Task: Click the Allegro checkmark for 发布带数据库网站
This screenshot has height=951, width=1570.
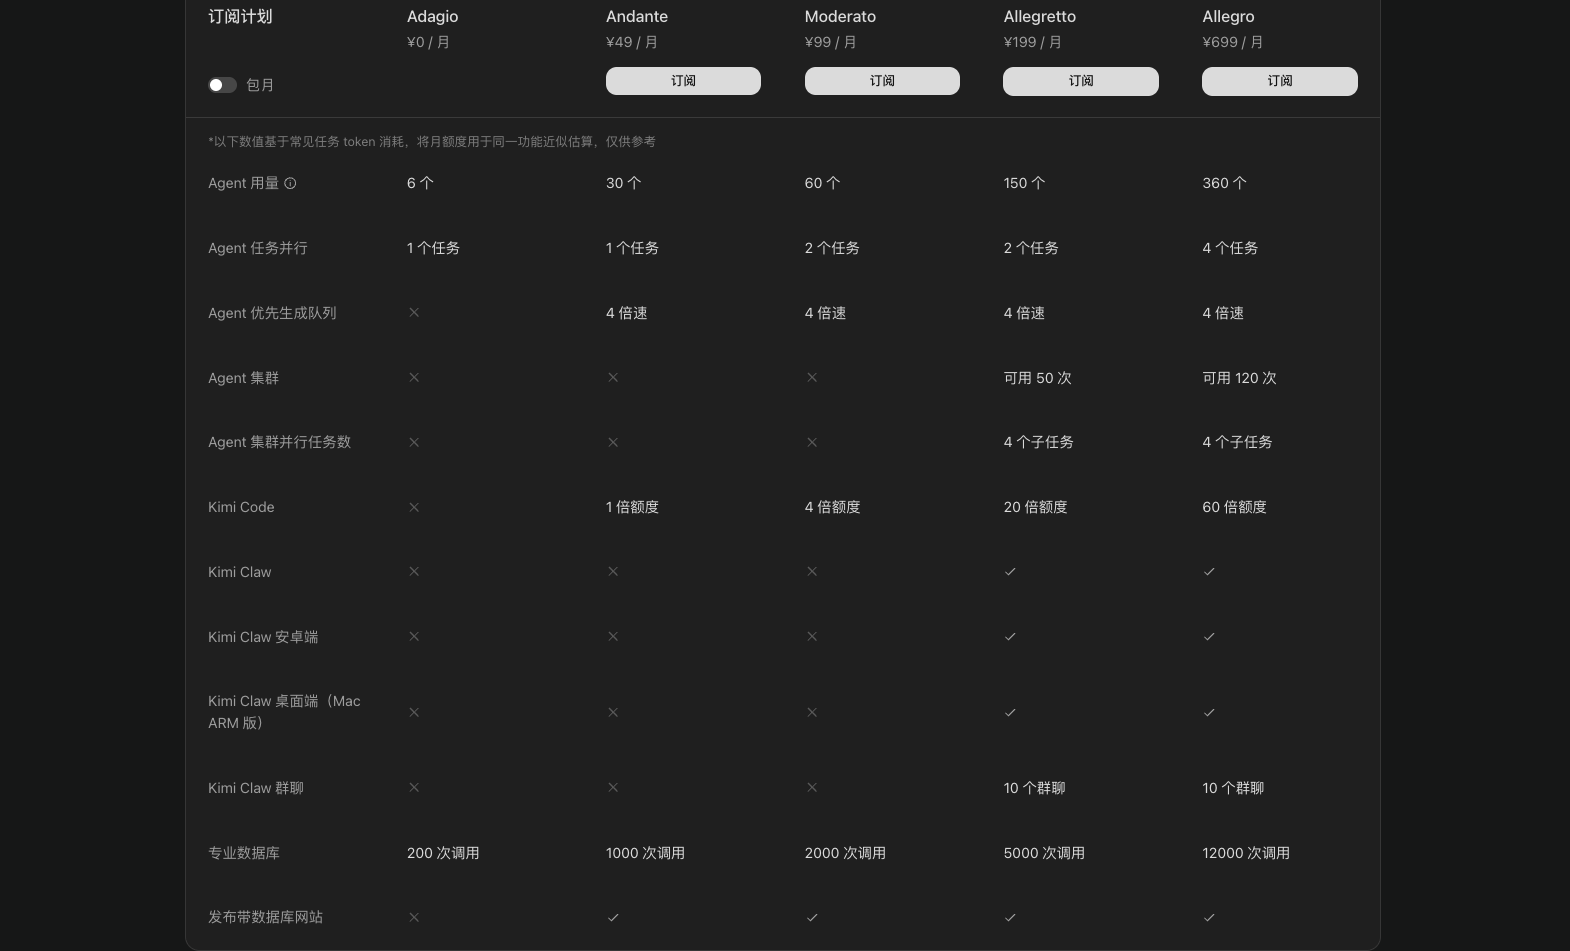Action: (x=1209, y=917)
